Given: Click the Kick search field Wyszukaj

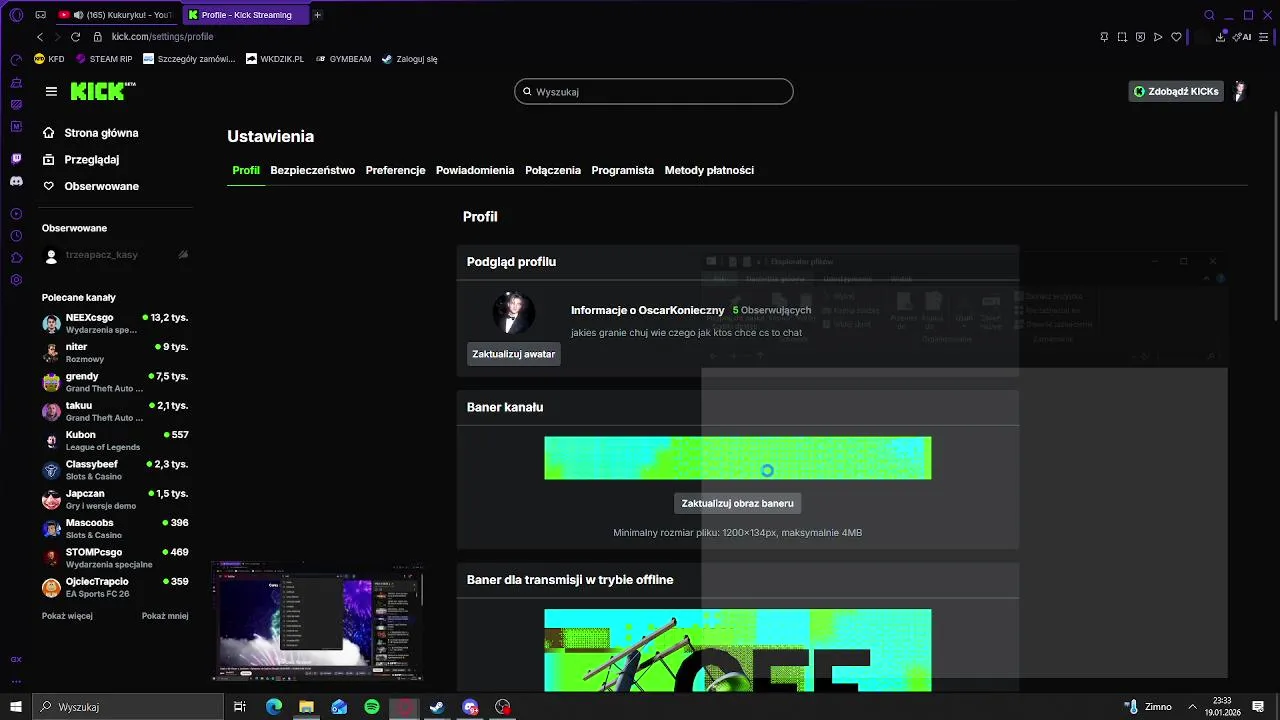Looking at the screenshot, I should pos(654,91).
